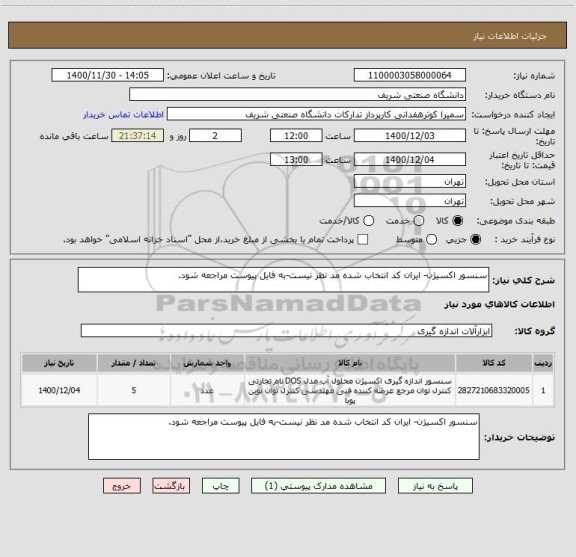Click the quantity cell showing 5
Image resolution: width=576 pixels, height=557 pixels.
point(134,390)
